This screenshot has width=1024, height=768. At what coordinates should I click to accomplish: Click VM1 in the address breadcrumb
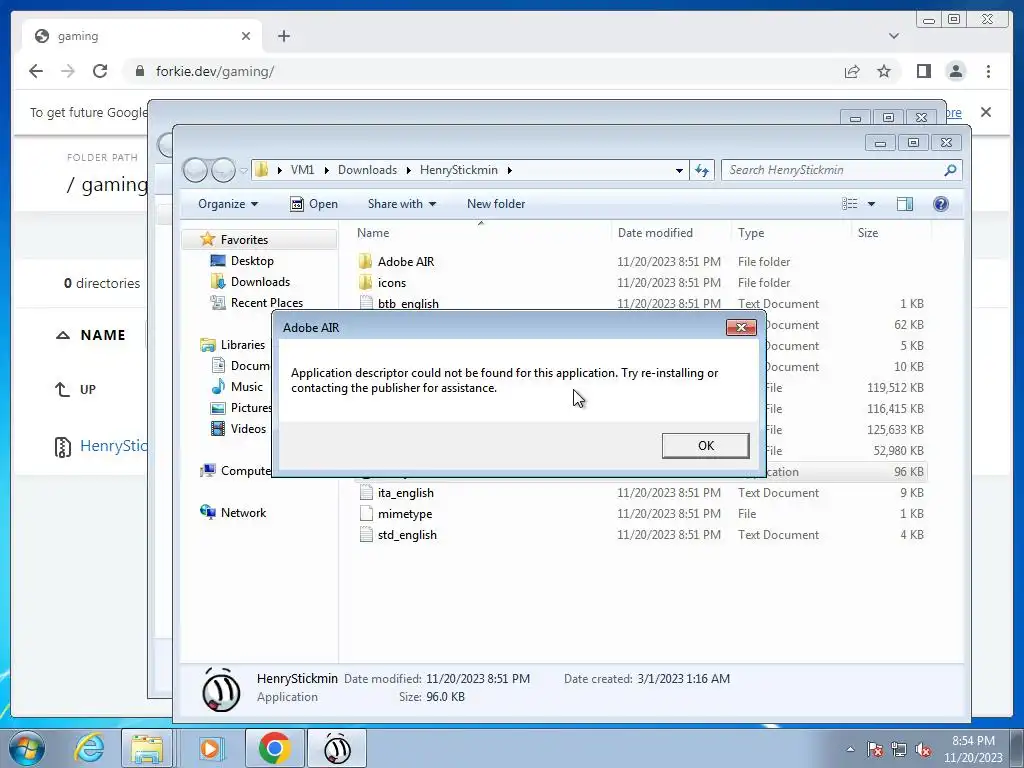tap(302, 170)
